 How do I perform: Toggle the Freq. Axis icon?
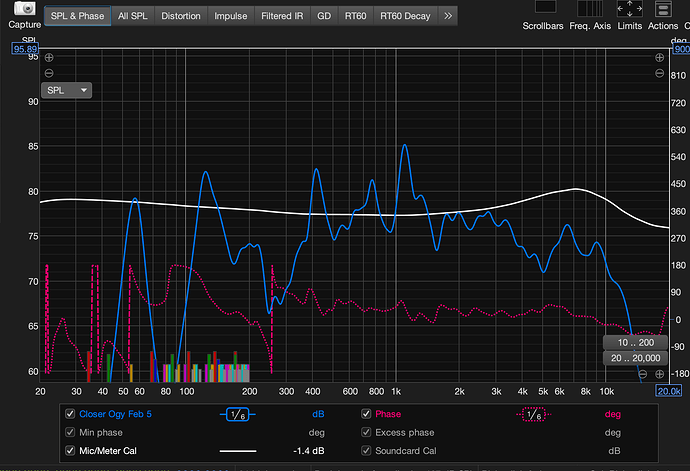point(590,8)
